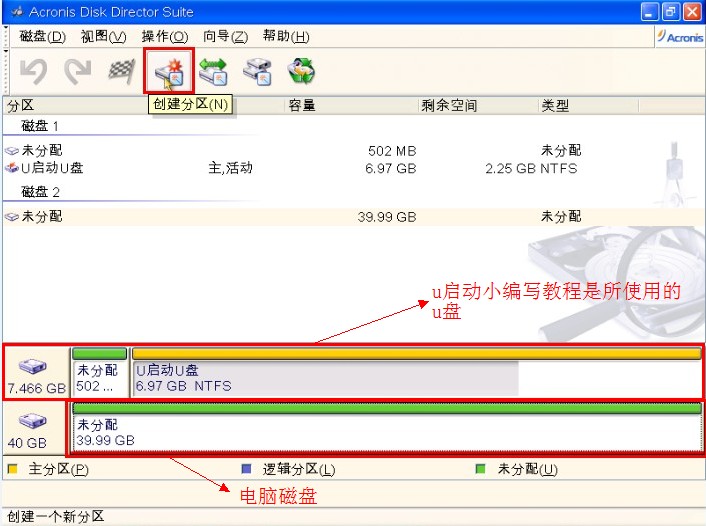Click the two-disks toolbar icon
Image resolution: width=706 pixels, height=526 pixels.
click(257, 72)
